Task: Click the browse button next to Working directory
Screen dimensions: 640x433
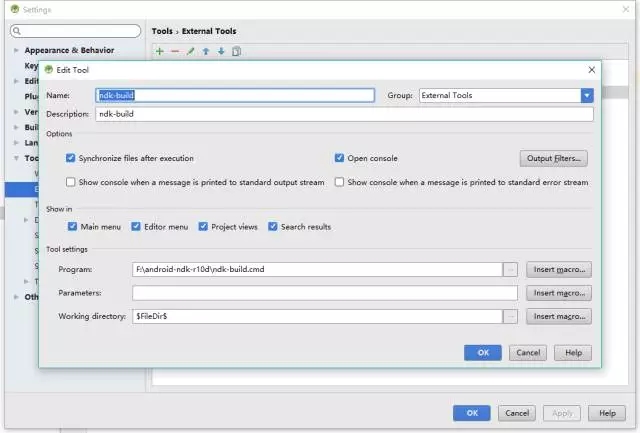Action: 510,316
